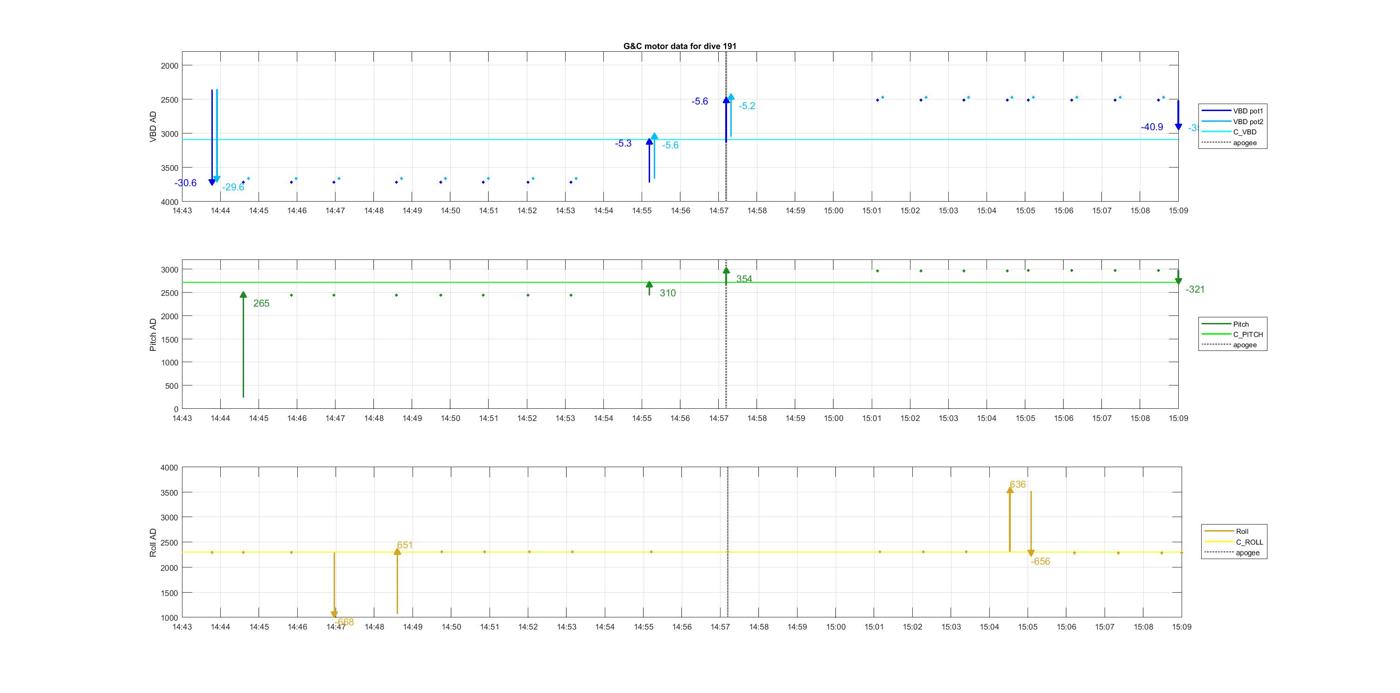Click the dark blue VBD arrow labeled -40.9
Viewport: 1400px width, 693px height.
click(1178, 115)
